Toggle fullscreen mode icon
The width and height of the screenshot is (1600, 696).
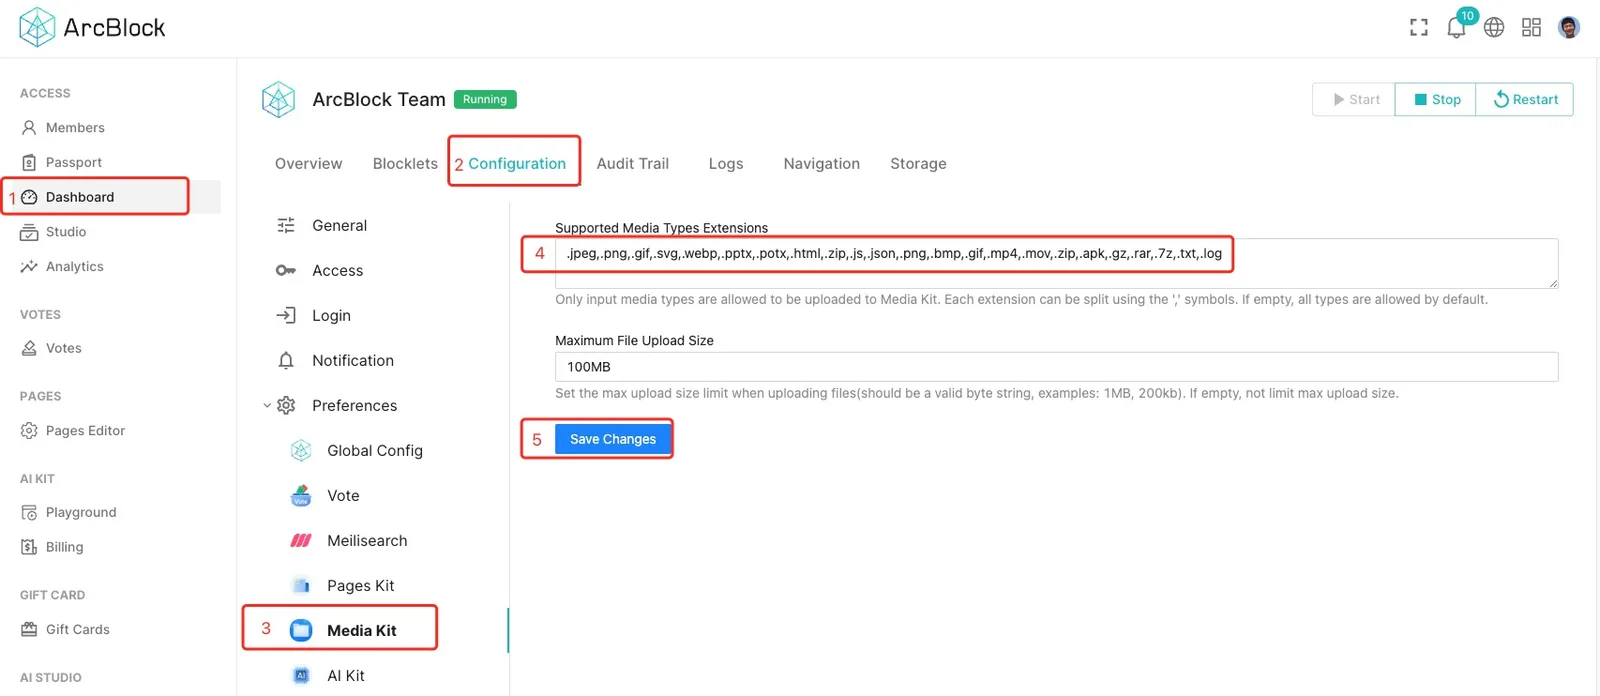1419,27
